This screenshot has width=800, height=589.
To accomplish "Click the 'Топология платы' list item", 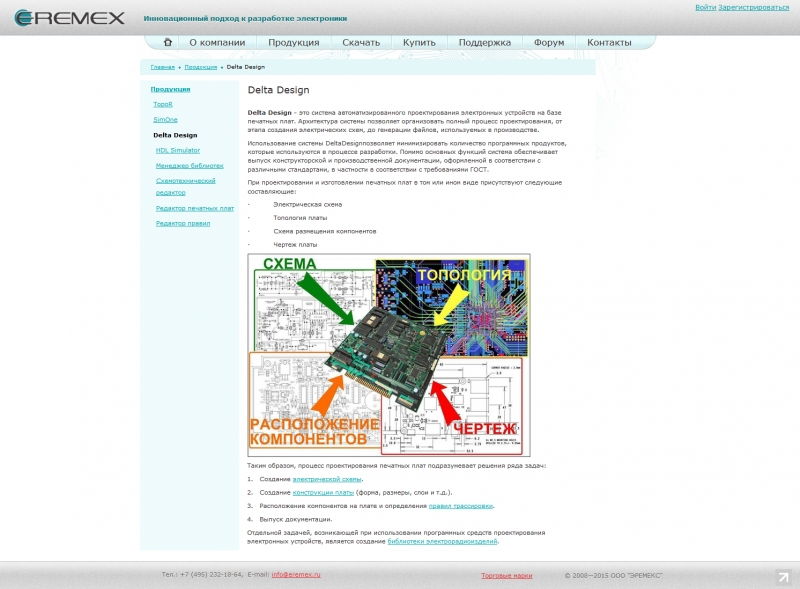I will point(300,218).
